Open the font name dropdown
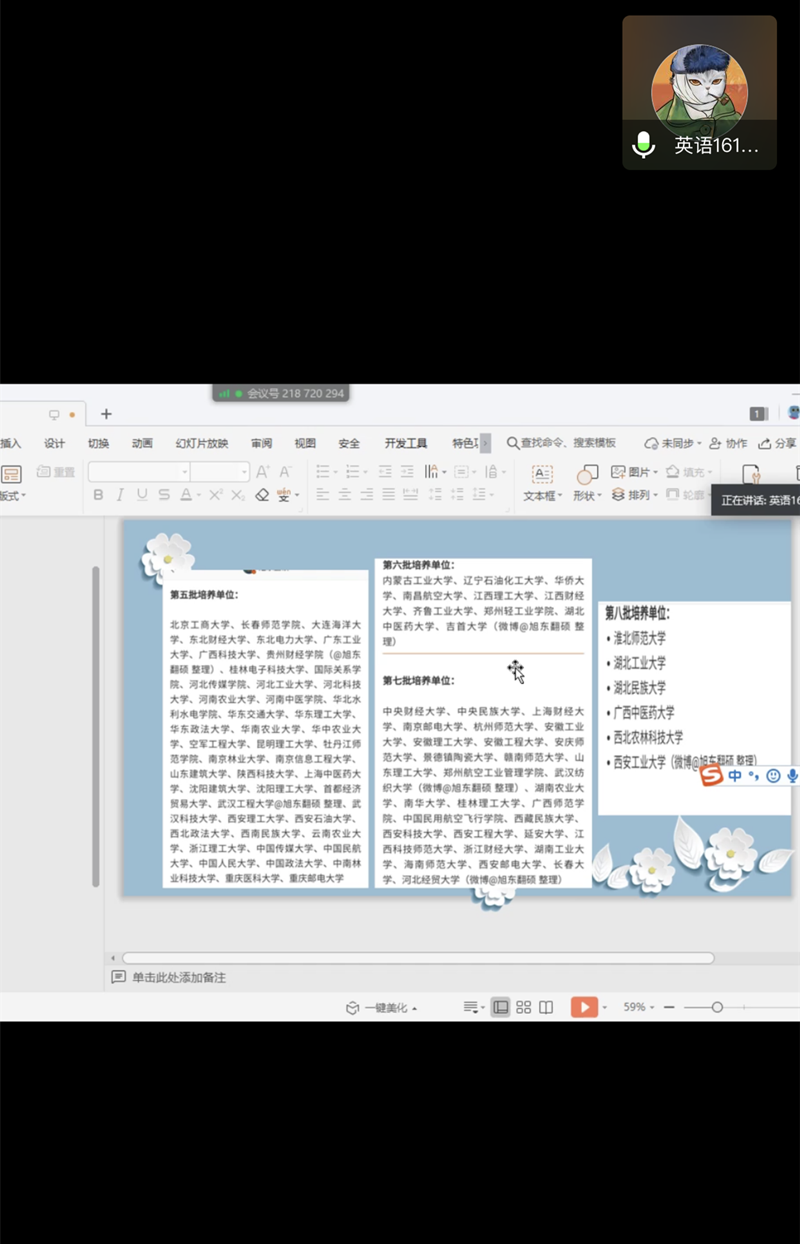The height and width of the screenshot is (1244, 800). (184, 472)
